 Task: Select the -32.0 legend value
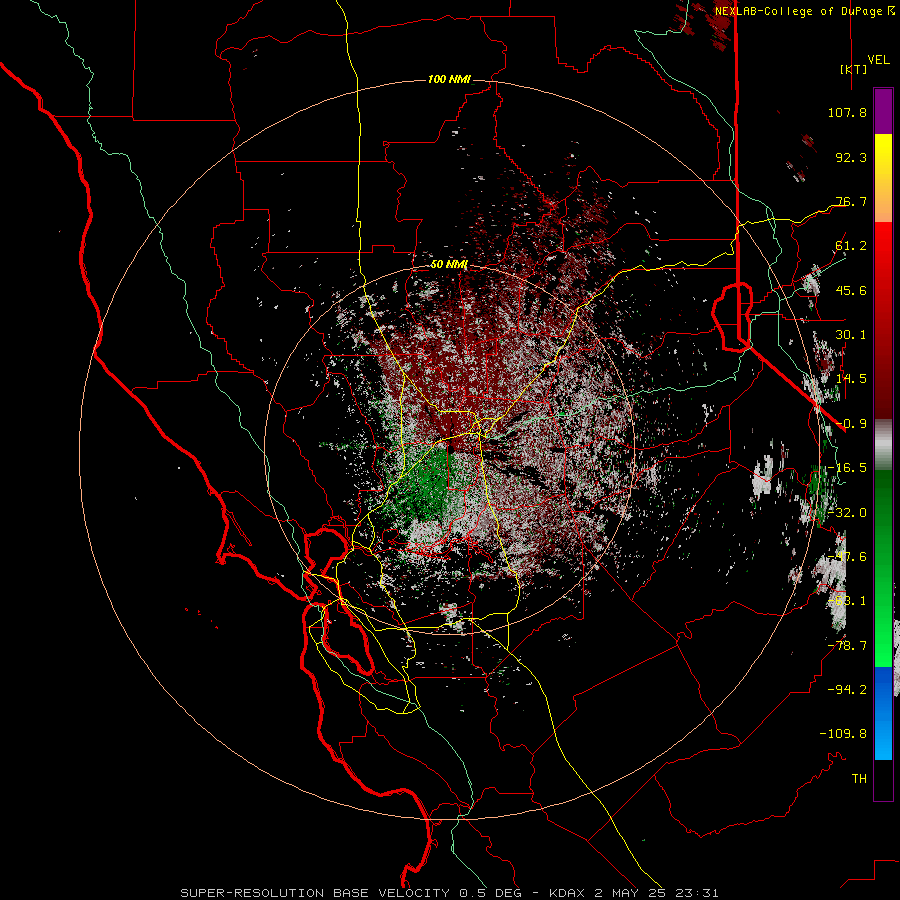point(847,513)
